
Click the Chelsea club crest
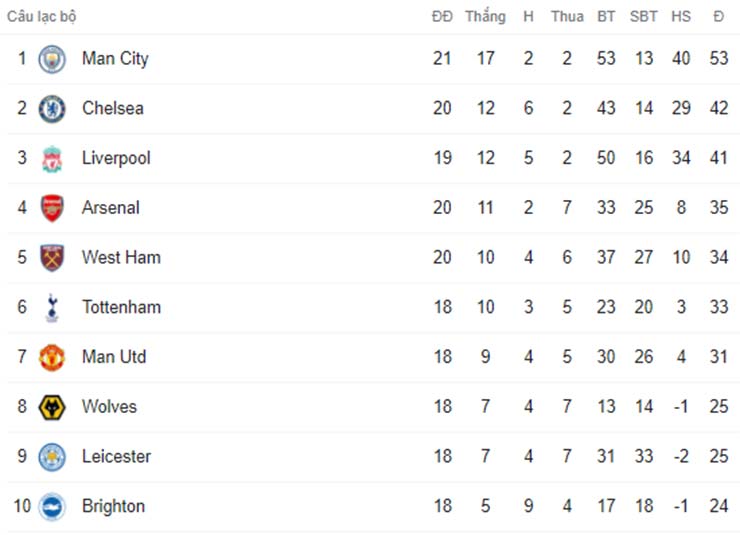coord(52,109)
